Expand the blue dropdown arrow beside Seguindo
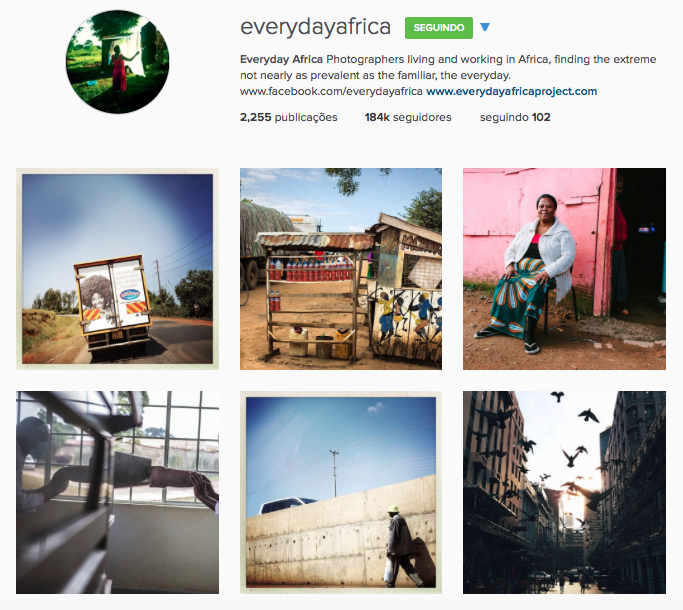Screen dimensions: 683x610 click(x=485, y=27)
